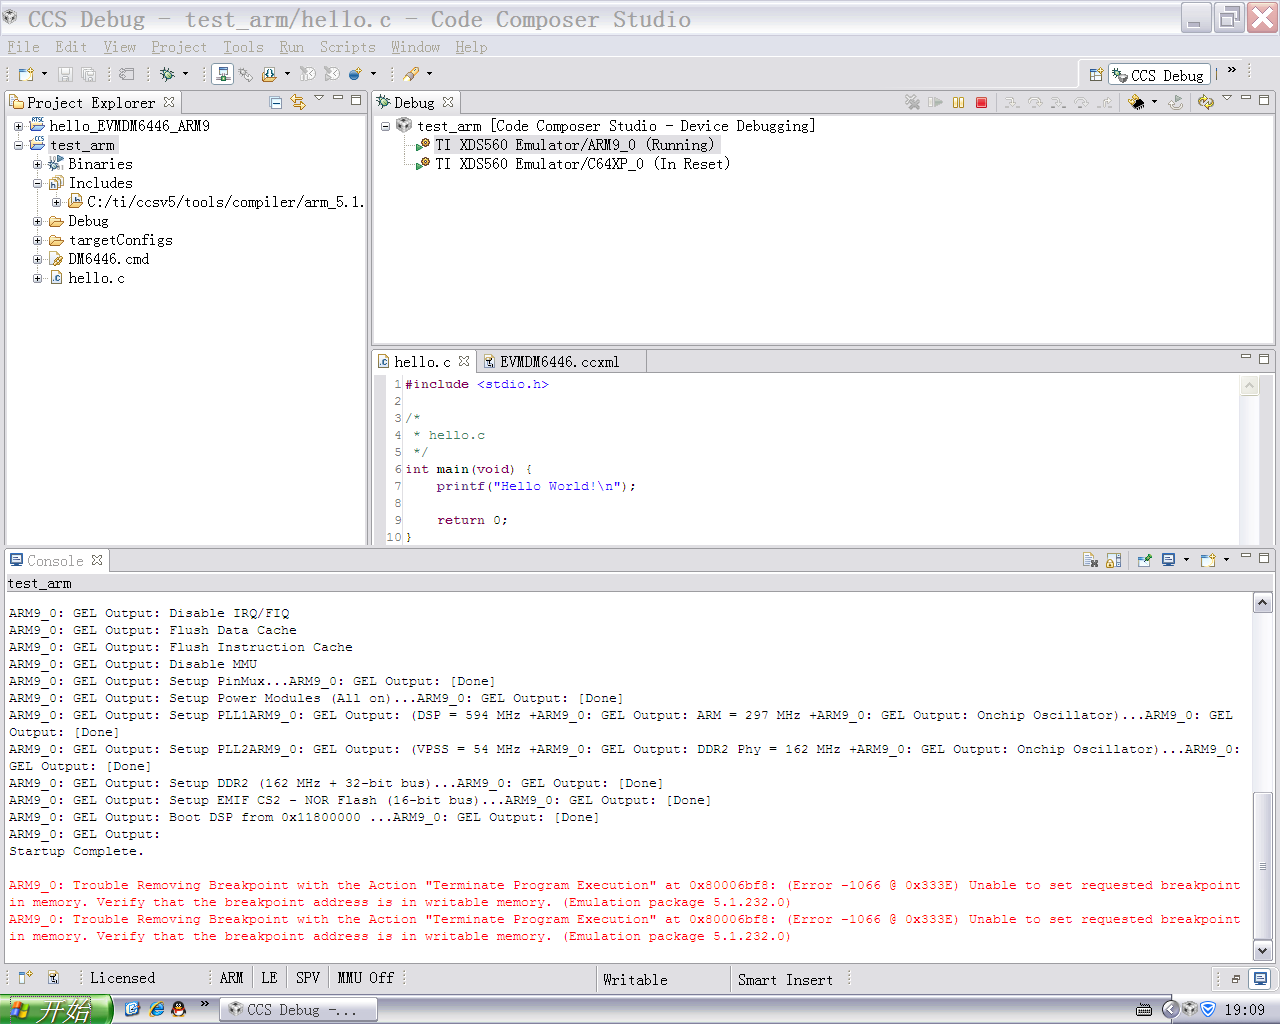Open the Open Console dropdown arrow
Viewport: 1280px width, 1024px height.
(1226, 560)
